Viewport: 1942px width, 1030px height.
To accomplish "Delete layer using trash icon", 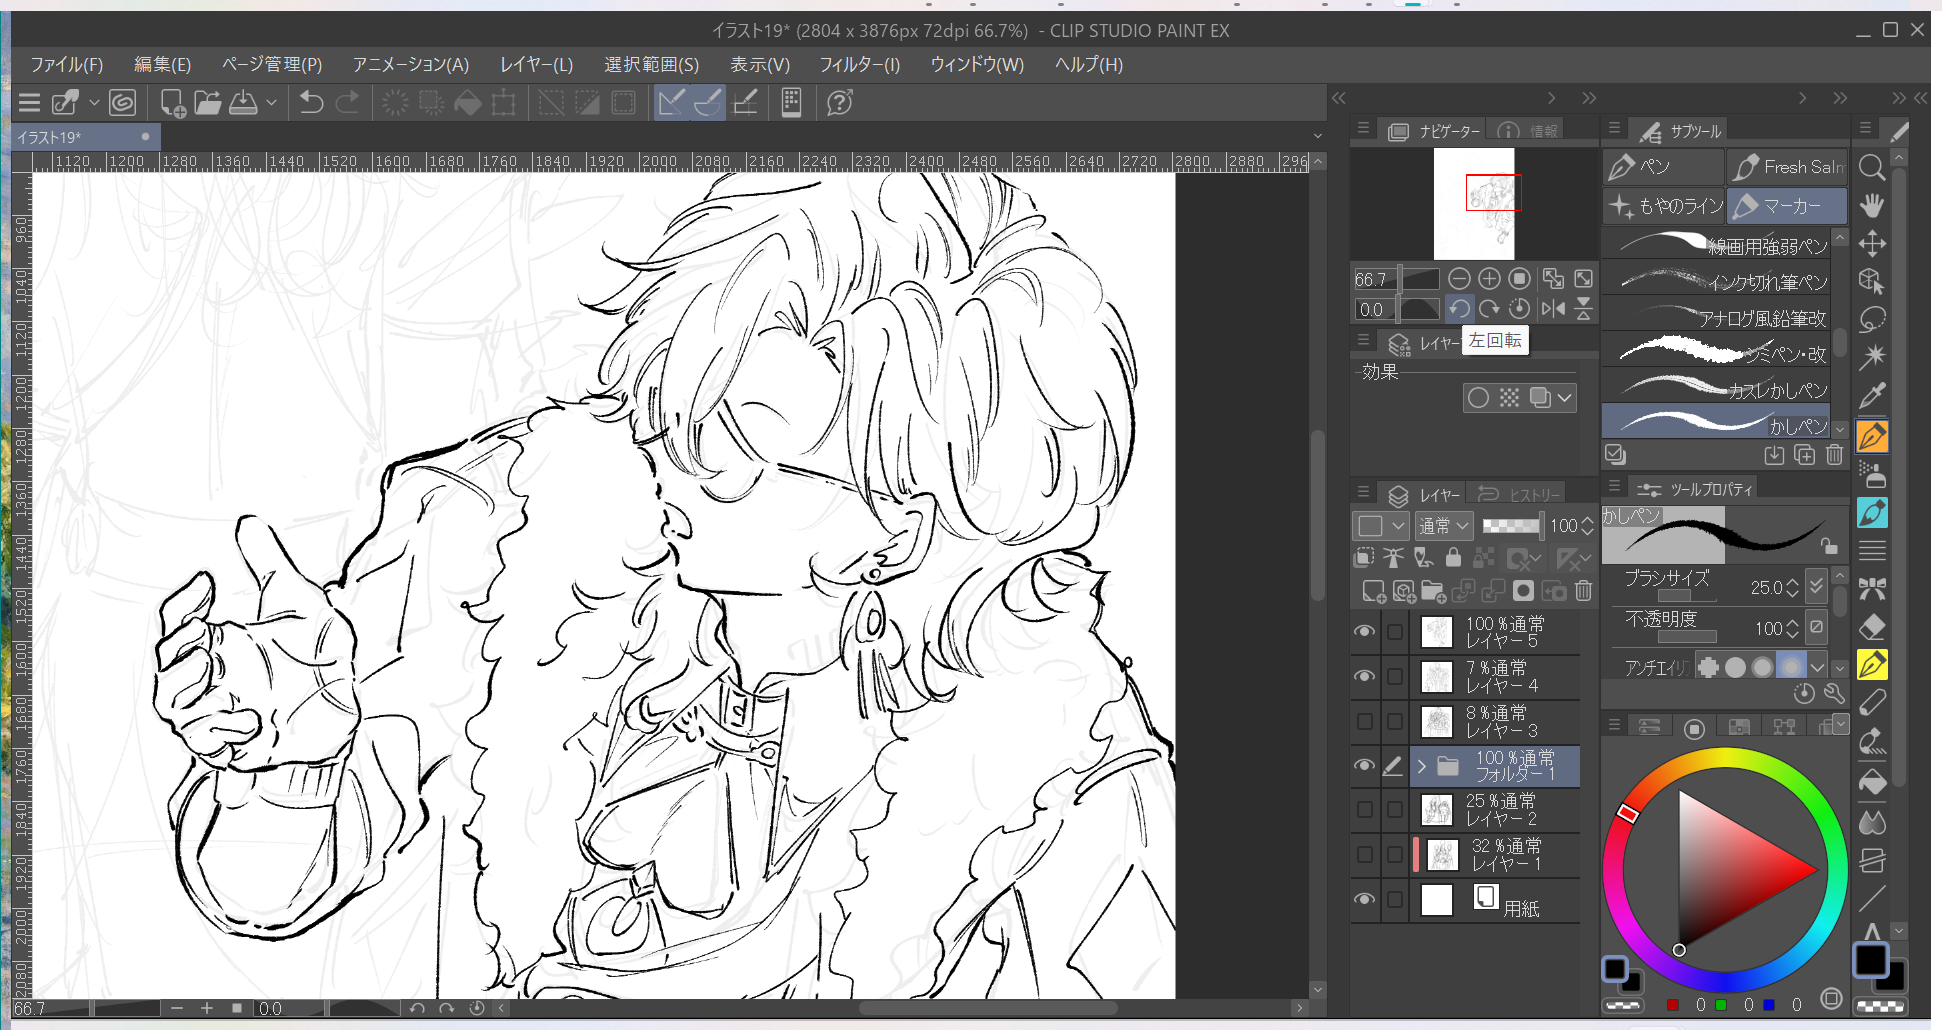I will [x=1583, y=591].
